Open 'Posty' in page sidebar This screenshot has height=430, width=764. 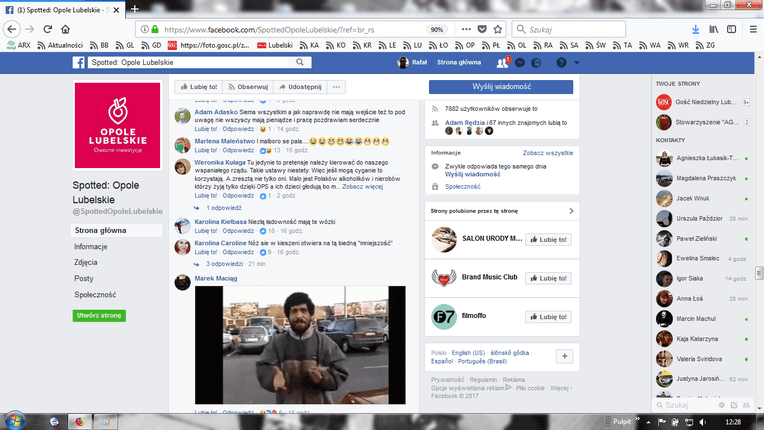coord(84,279)
